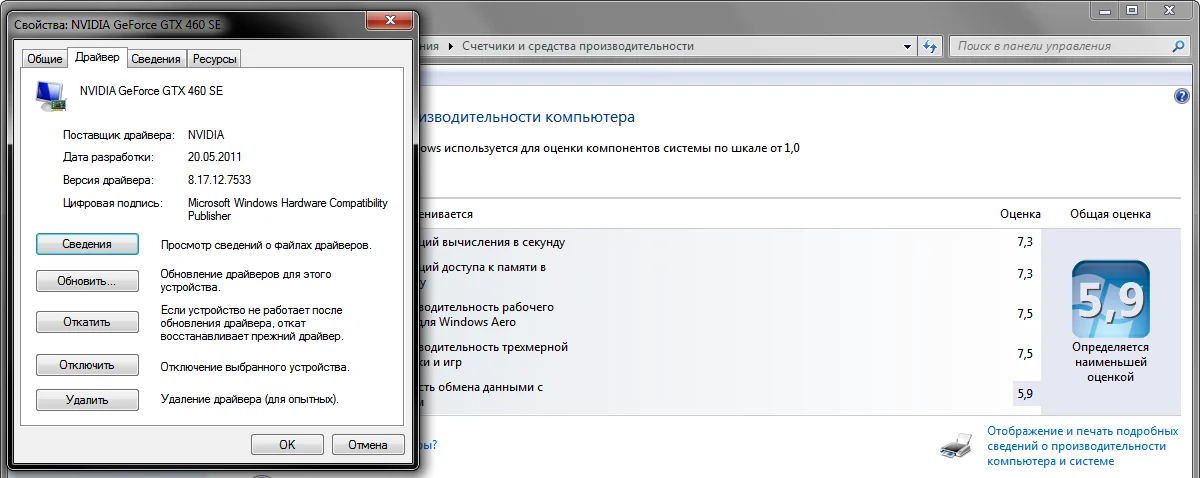Open the address bar history dropdown
The height and width of the screenshot is (478, 1200).
point(908,46)
